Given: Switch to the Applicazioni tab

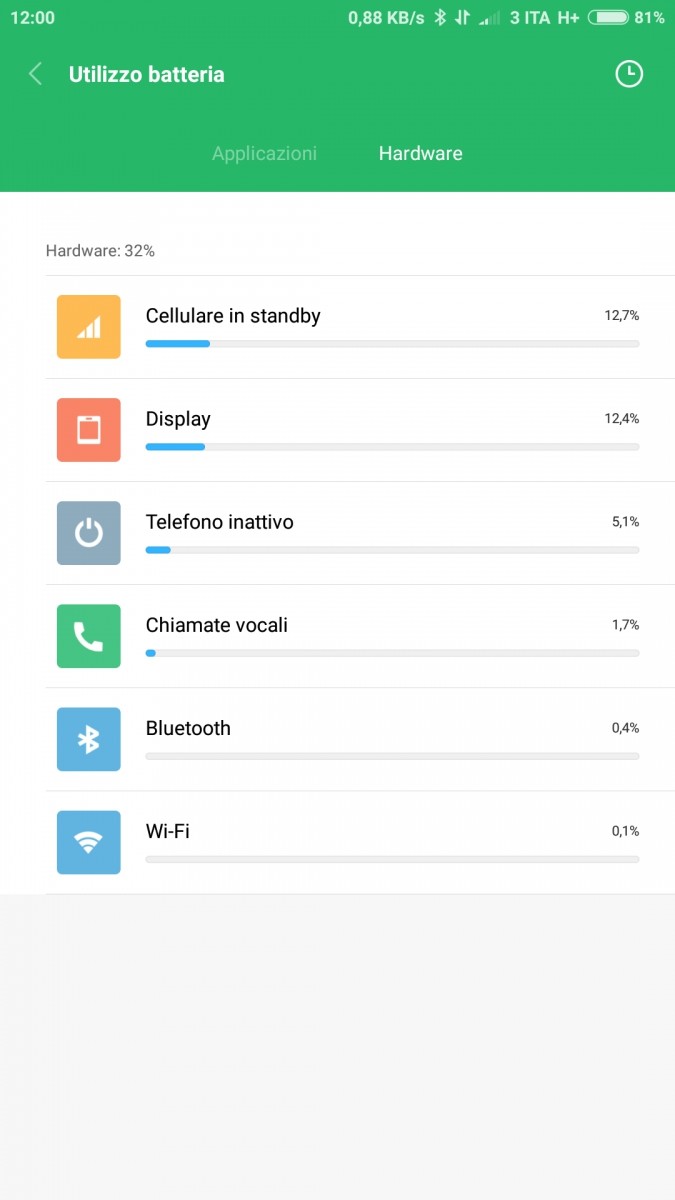Looking at the screenshot, I should click(x=264, y=153).
